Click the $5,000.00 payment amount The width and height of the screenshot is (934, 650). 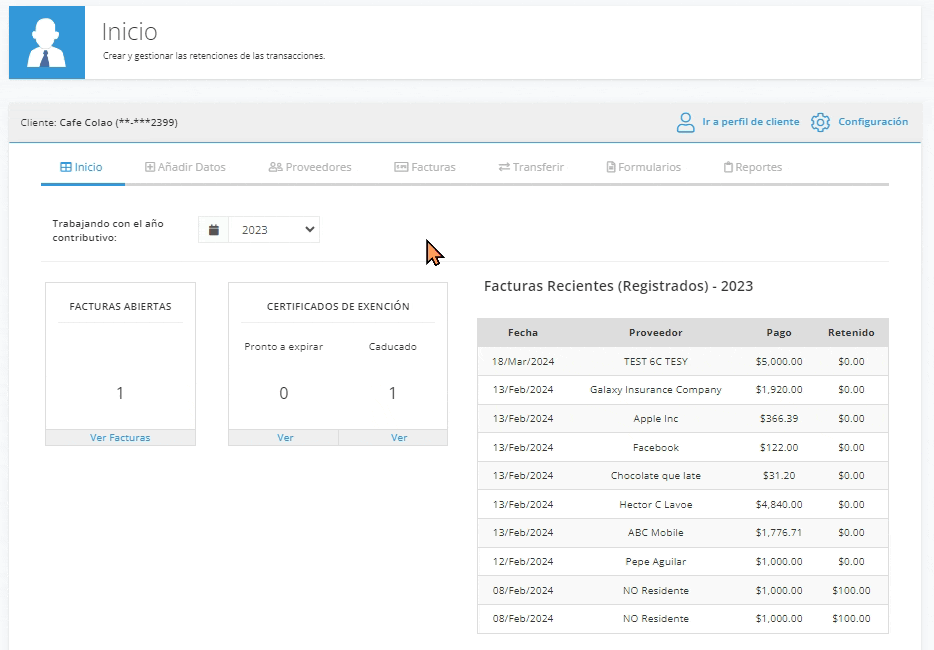(x=779, y=361)
